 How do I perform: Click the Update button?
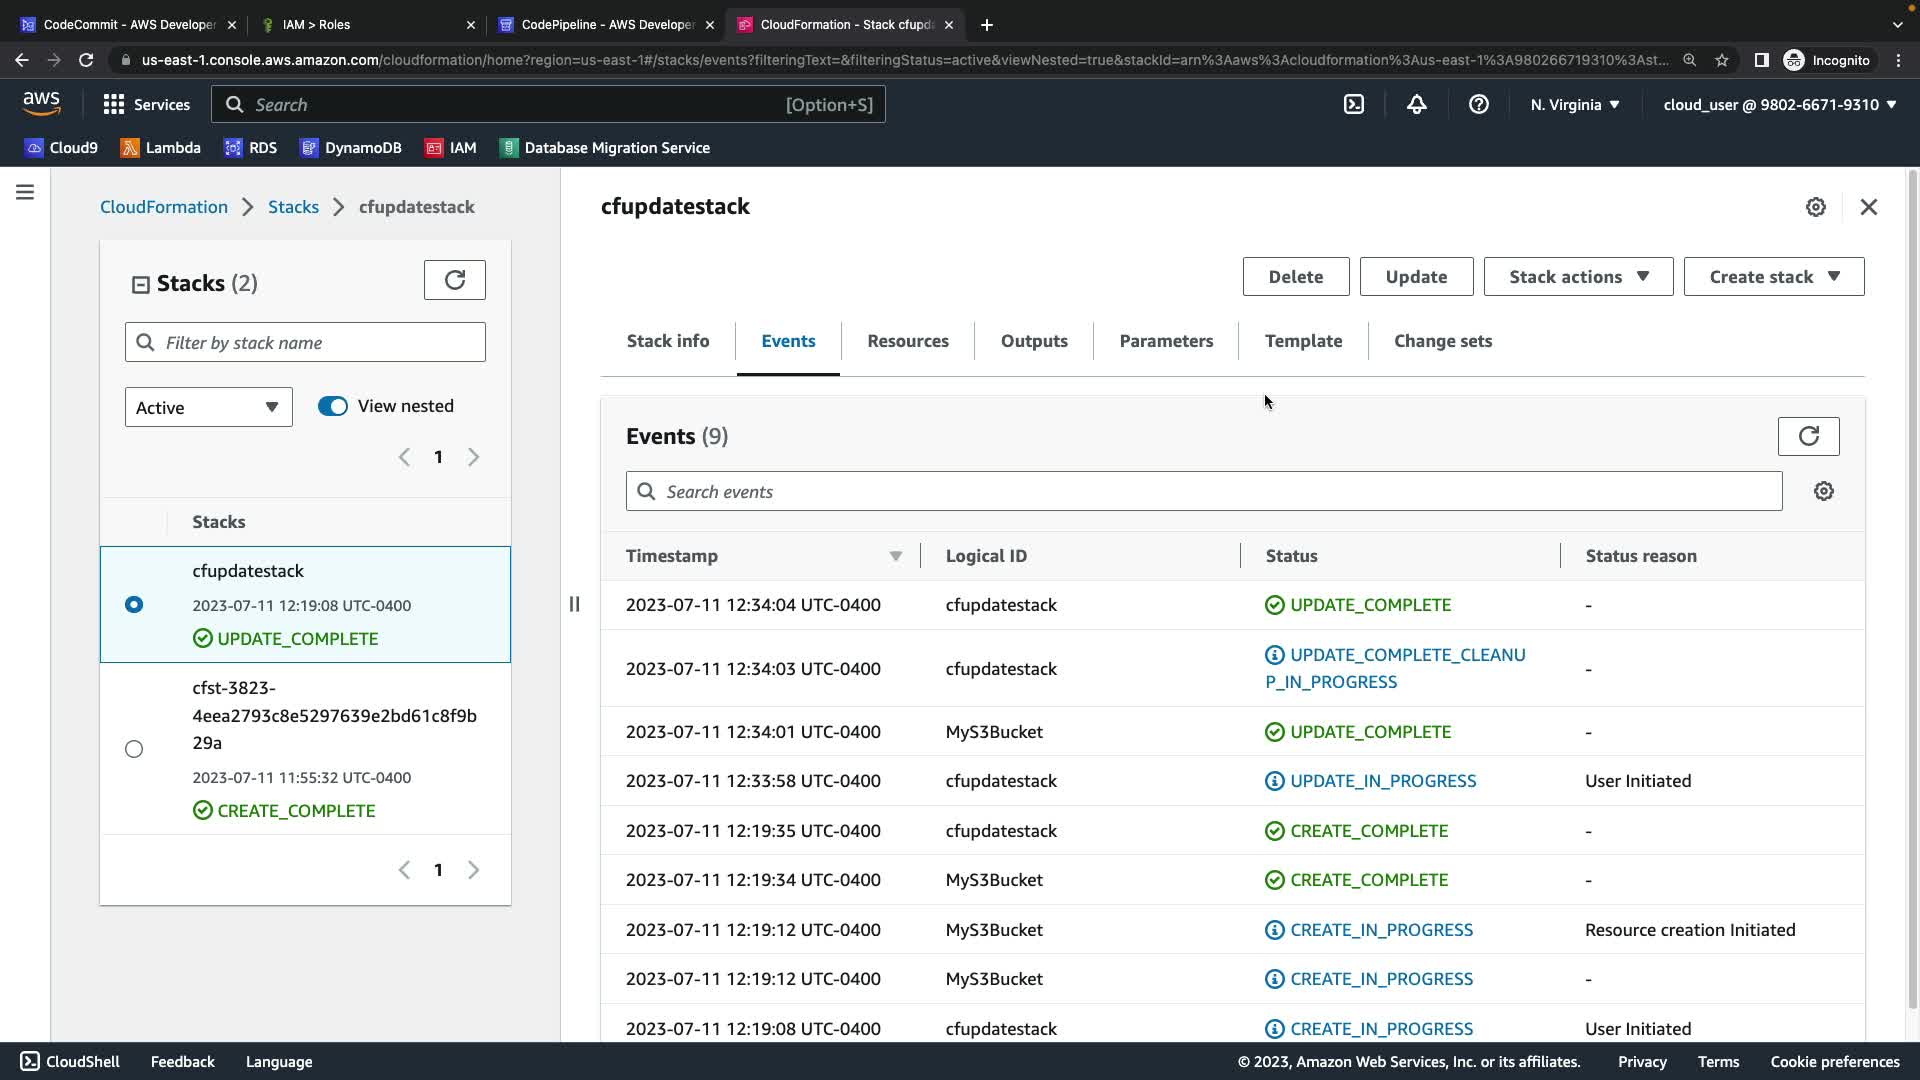(1416, 277)
